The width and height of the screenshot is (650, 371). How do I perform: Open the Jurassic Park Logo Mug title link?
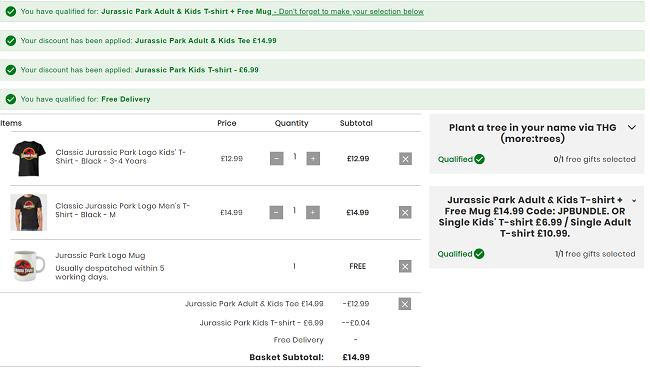100,255
